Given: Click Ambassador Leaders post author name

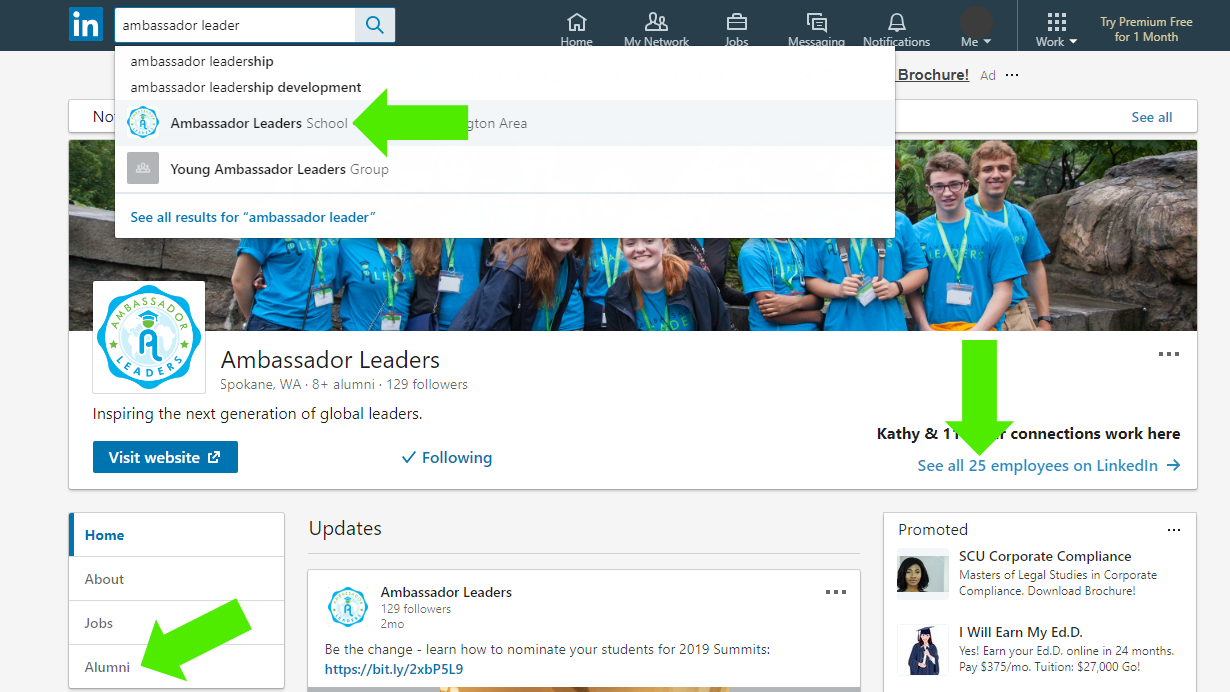Looking at the screenshot, I should tap(446, 592).
